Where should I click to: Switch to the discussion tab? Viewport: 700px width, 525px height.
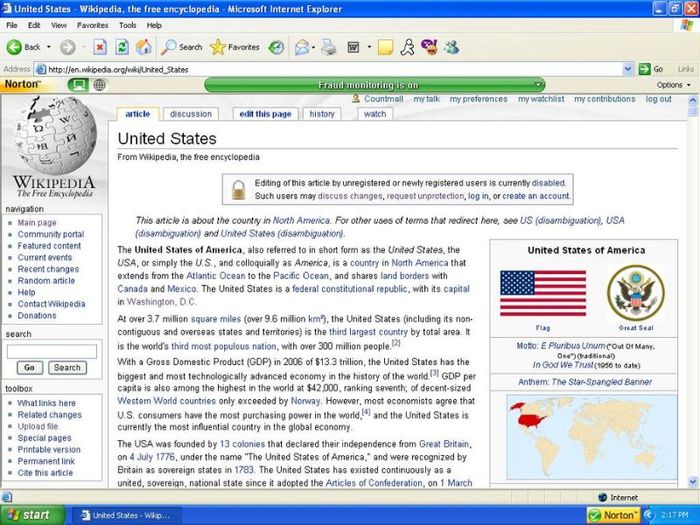click(190, 114)
